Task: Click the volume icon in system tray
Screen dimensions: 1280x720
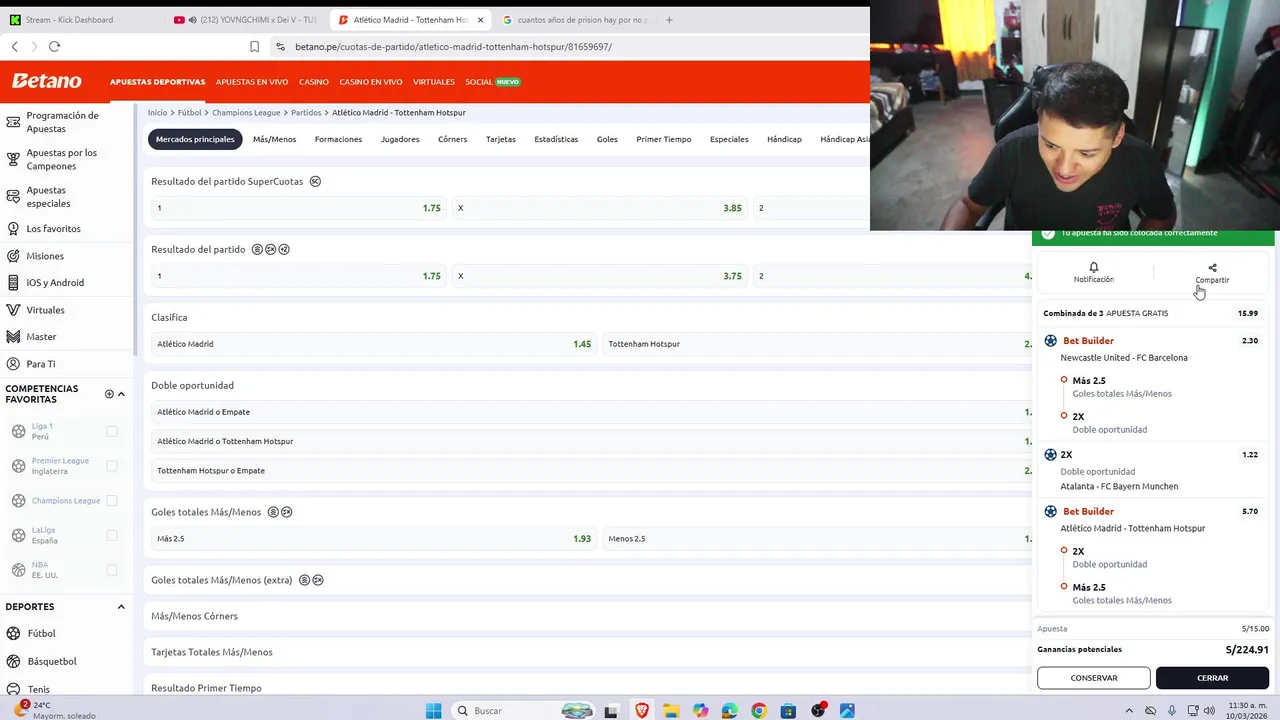Action: pyautogui.click(x=1209, y=710)
